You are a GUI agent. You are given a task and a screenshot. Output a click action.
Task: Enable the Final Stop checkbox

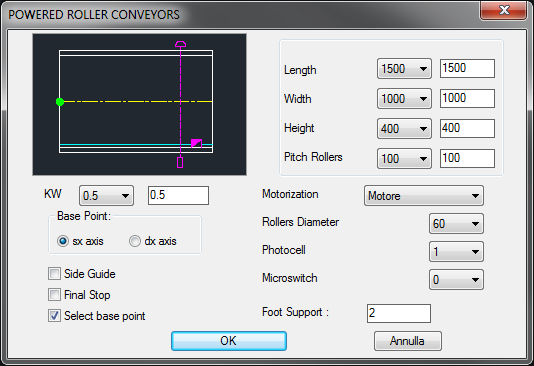coord(54,295)
